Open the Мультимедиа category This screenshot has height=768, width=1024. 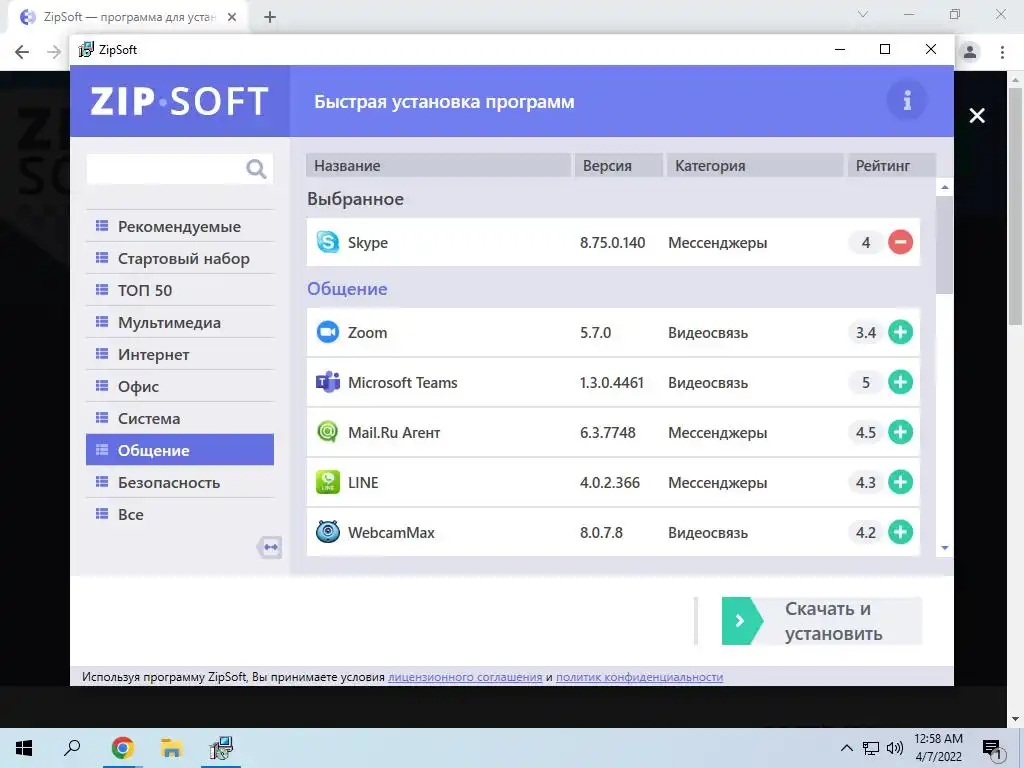[x=180, y=323]
